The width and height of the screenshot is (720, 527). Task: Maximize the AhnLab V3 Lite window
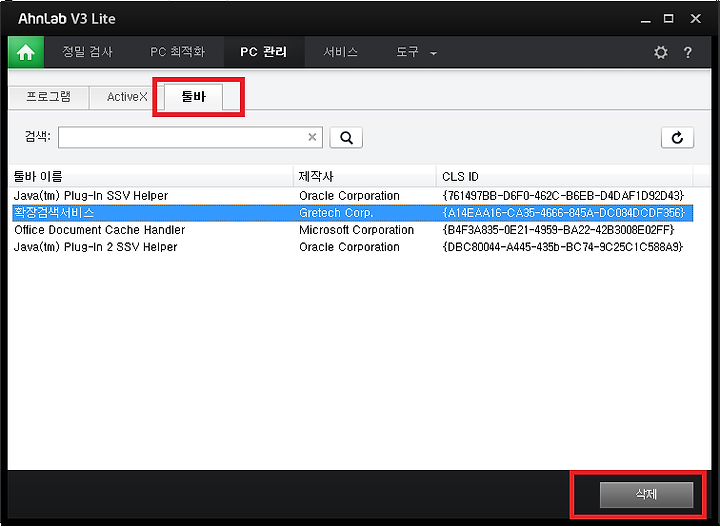pos(669,19)
